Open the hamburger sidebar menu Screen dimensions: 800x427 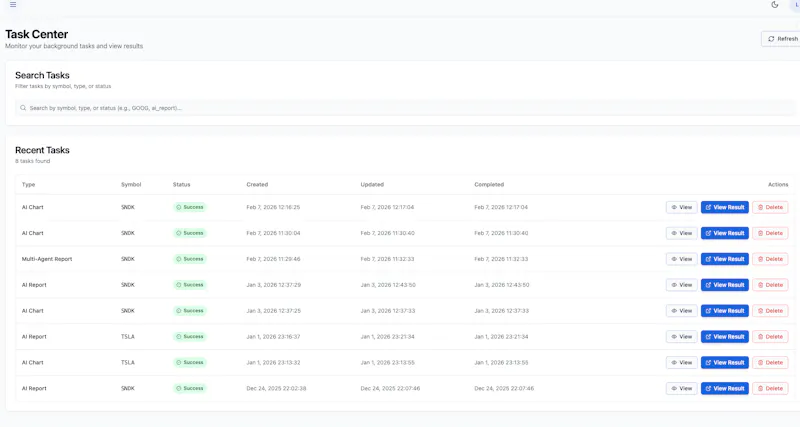coord(13,5)
